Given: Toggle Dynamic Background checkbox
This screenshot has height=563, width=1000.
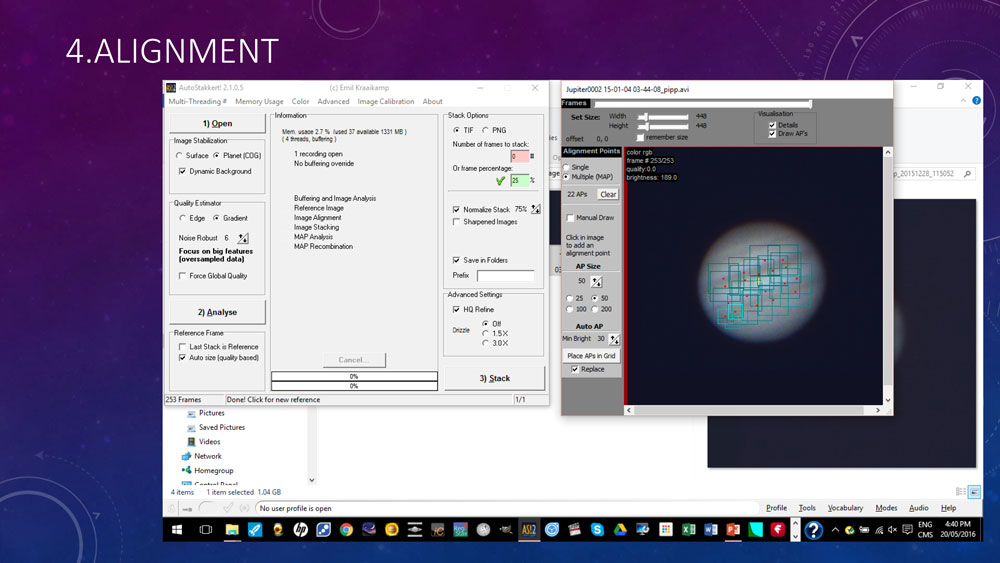Looking at the screenshot, I should coord(182,172).
